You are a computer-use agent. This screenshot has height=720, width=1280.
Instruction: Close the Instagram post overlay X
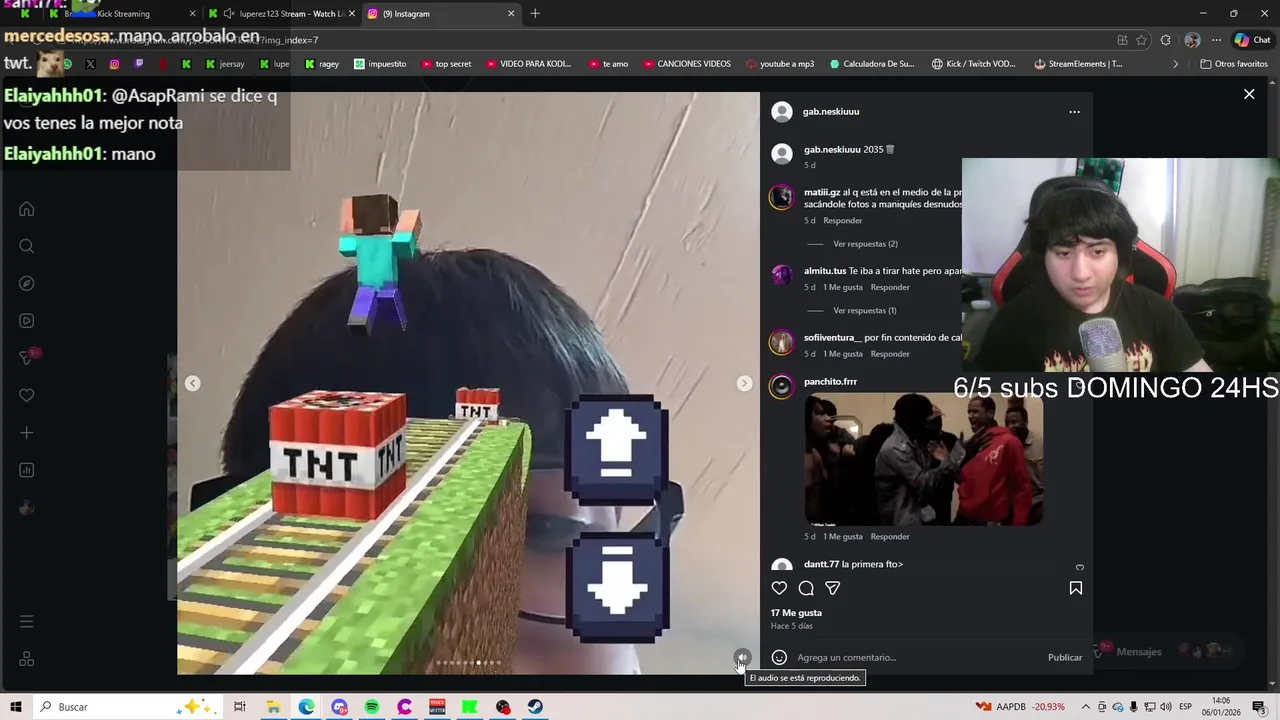pos(1249,94)
